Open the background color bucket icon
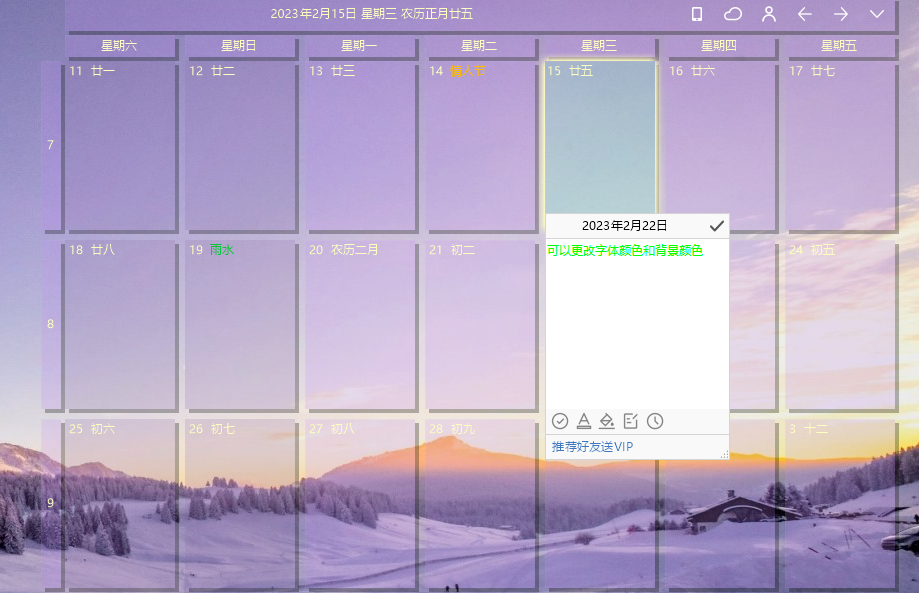The width and height of the screenshot is (919, 593). click(607, 421)
